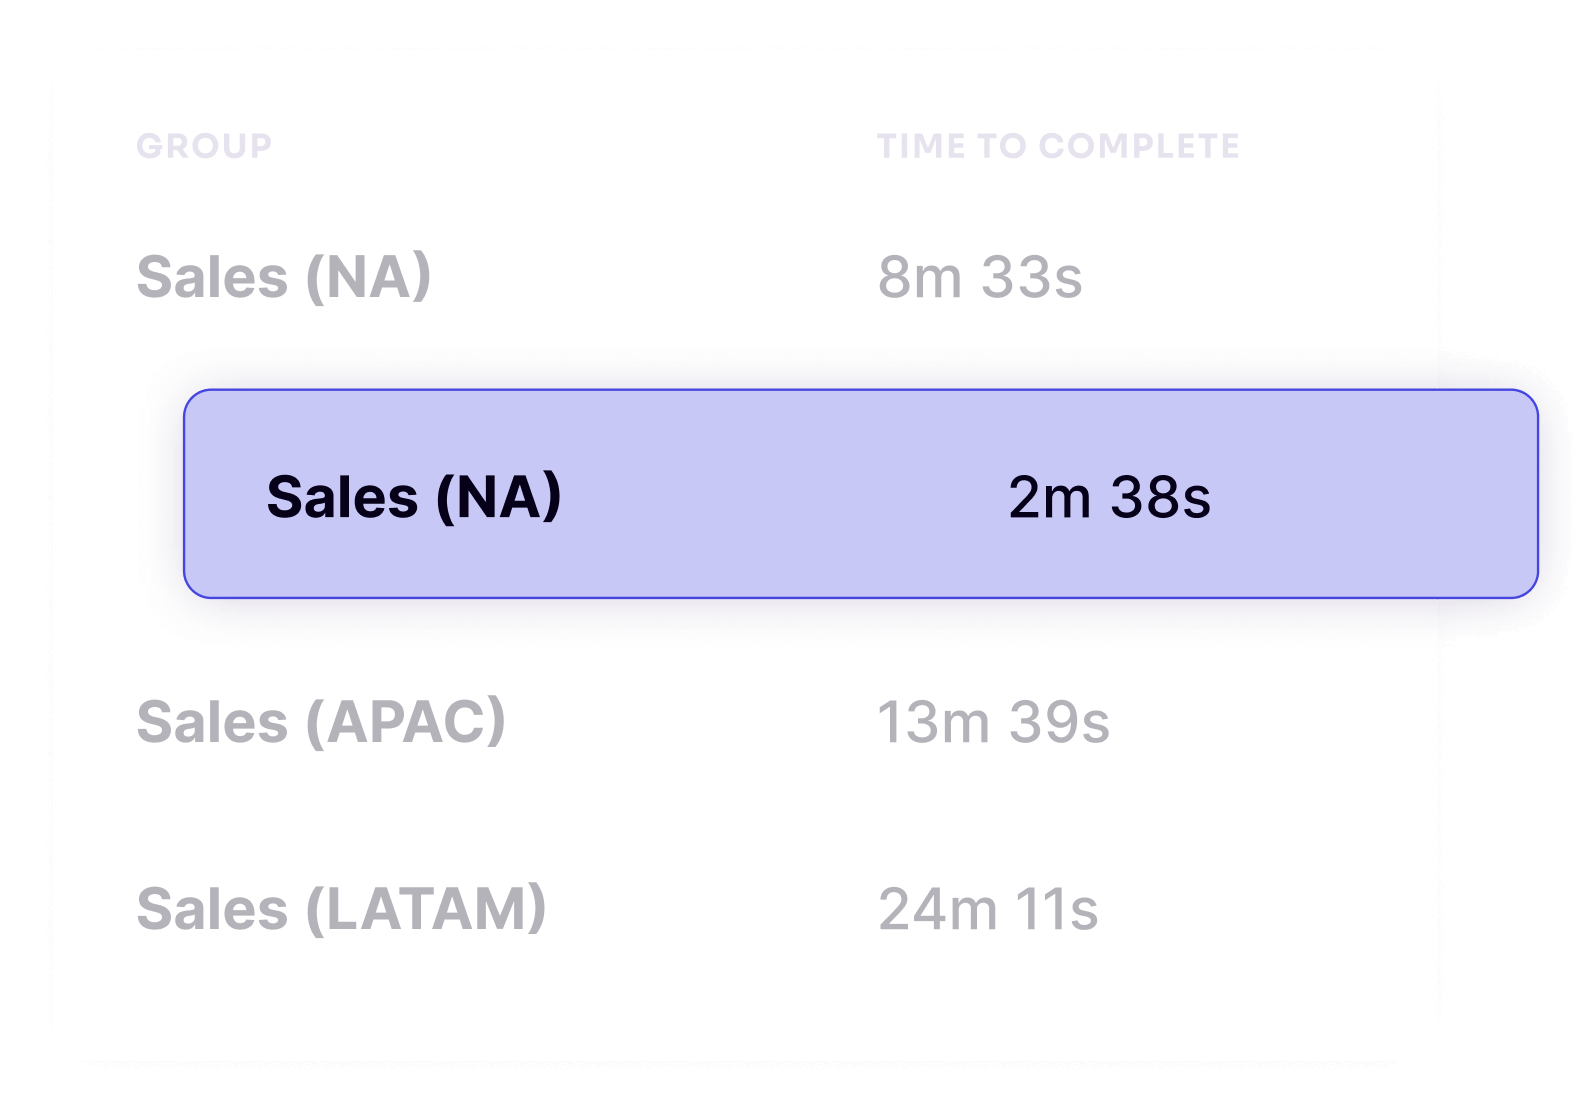Click the word Sales in the LATAM row
Image resolution: width=1592 pixels, height=1116 pixels.
212,909
